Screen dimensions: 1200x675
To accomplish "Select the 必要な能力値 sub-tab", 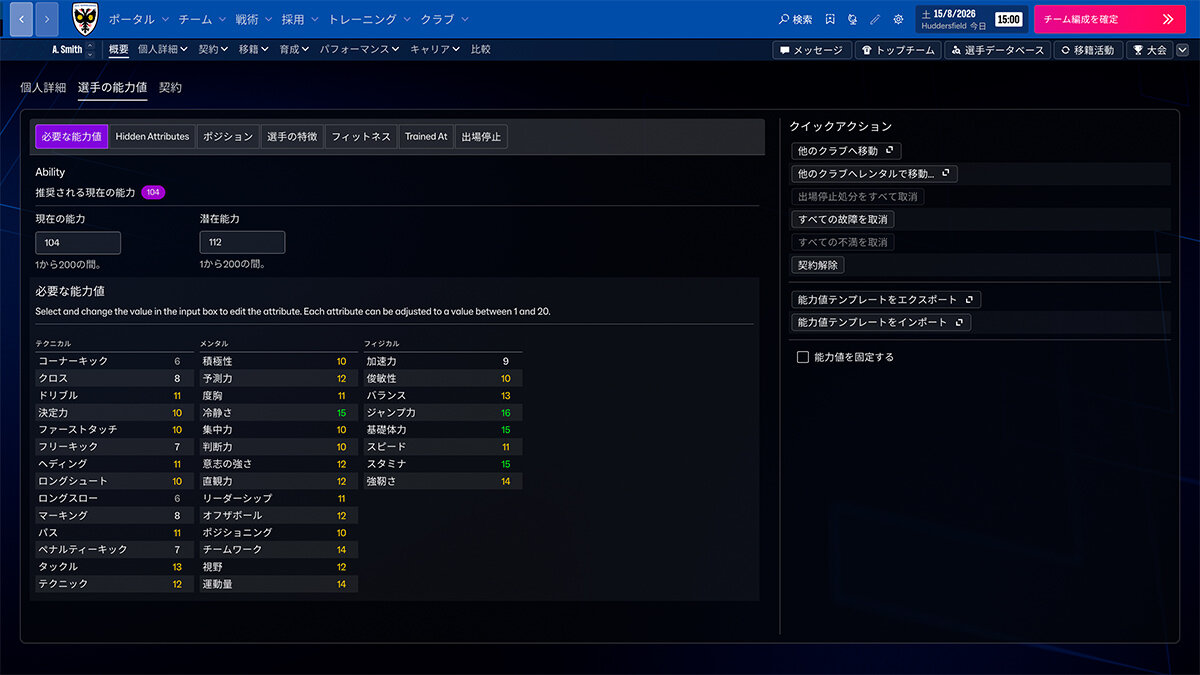I will click(71, 136).
